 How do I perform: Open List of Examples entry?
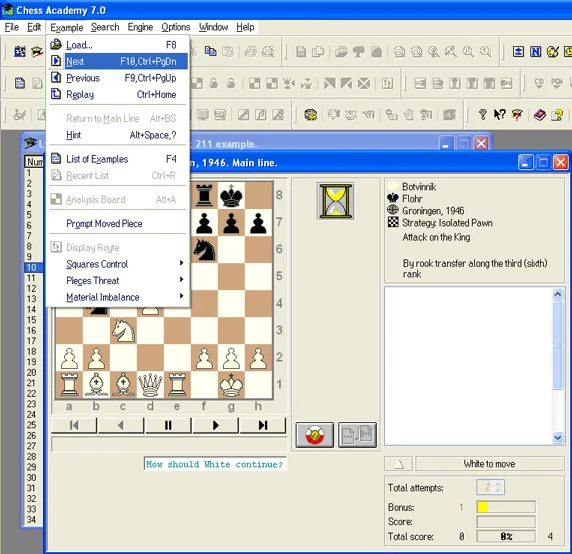click(x=117, y=159)
